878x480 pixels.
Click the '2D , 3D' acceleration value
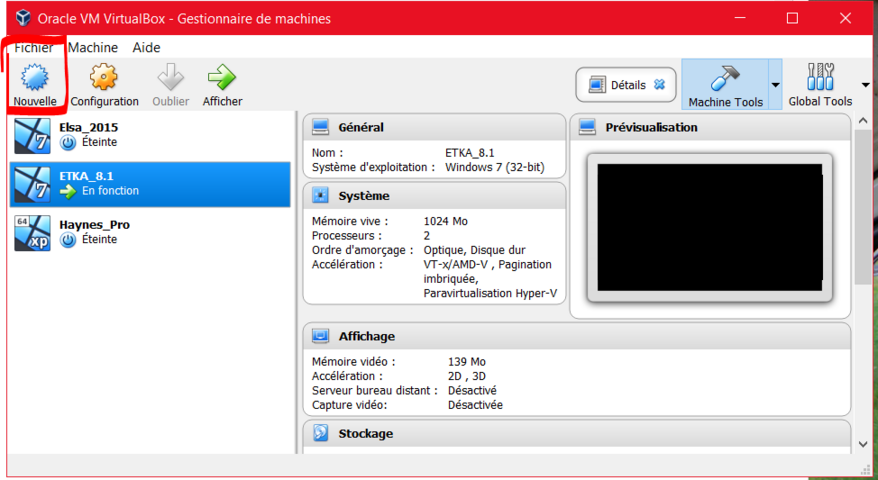point(466,376)
